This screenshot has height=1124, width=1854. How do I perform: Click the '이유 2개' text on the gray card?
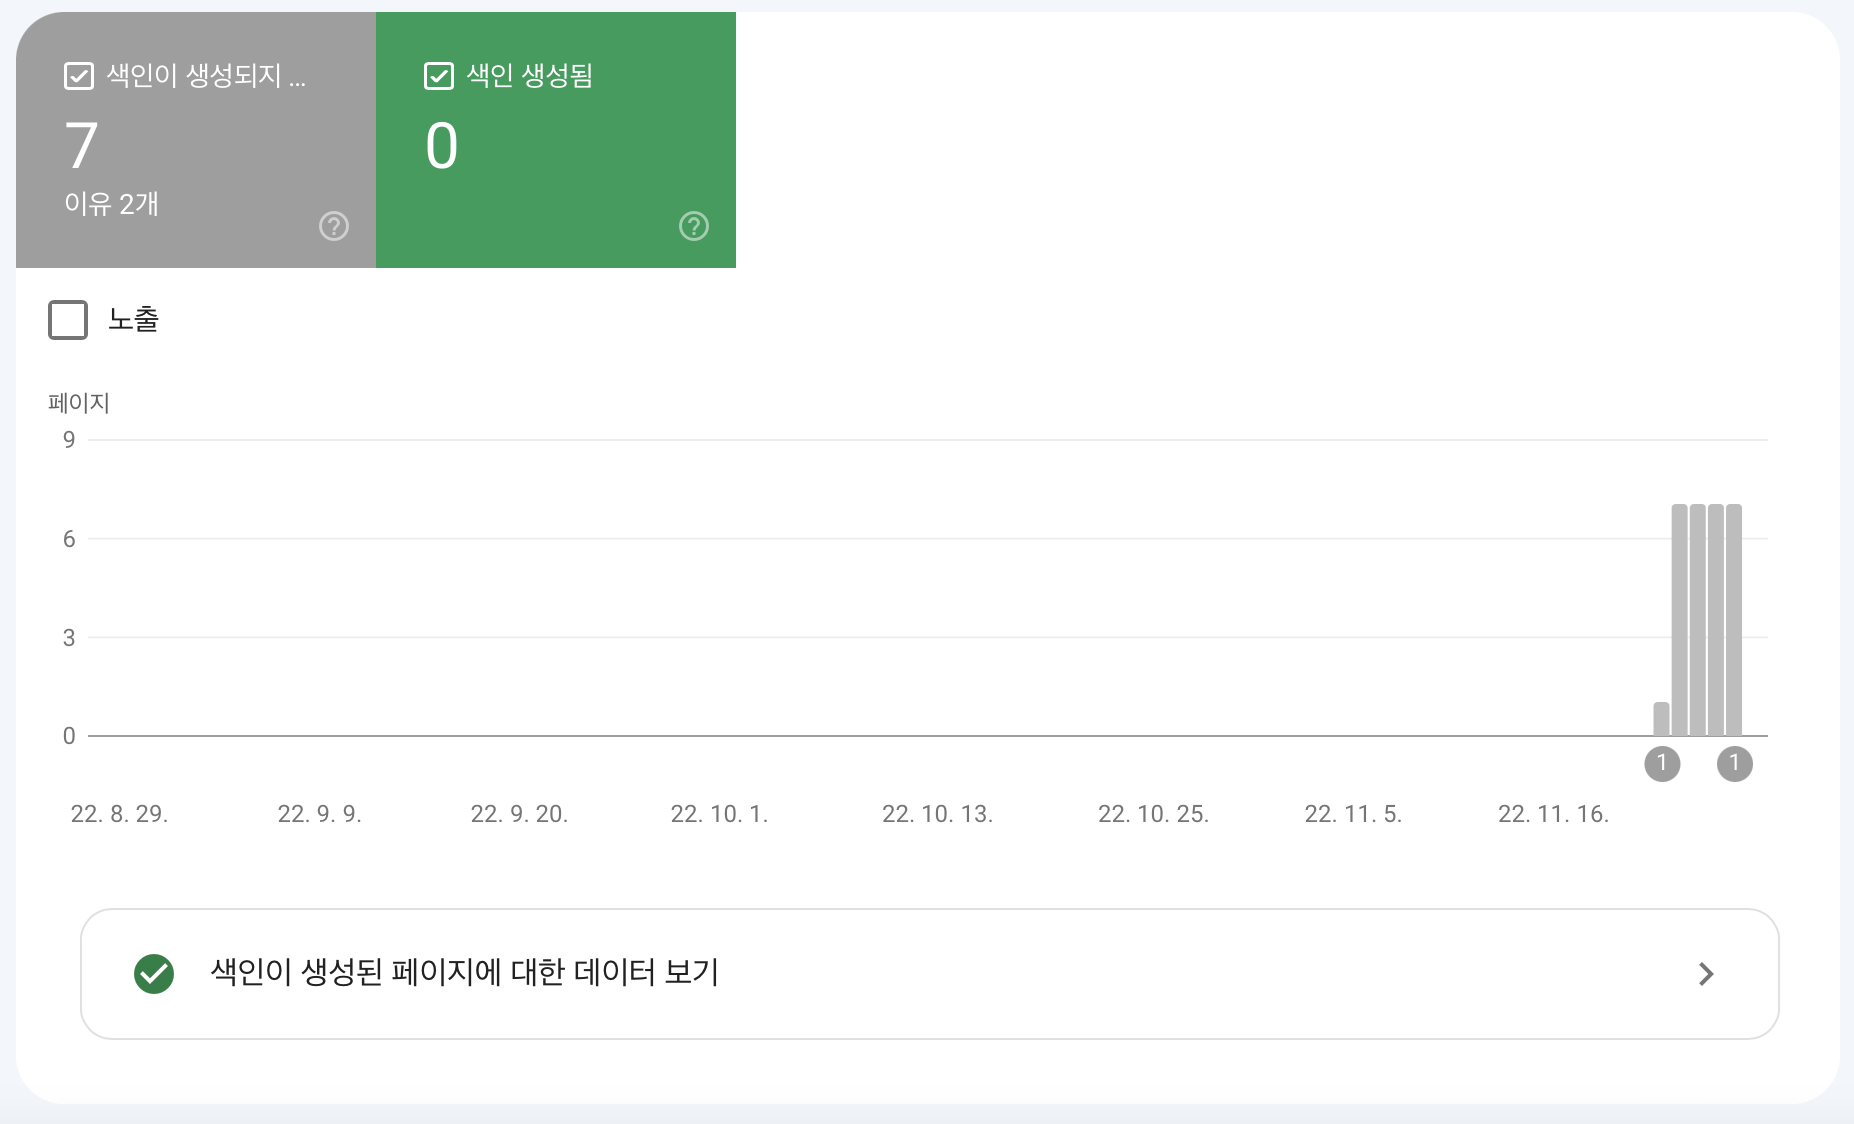[x=111, y=204]
